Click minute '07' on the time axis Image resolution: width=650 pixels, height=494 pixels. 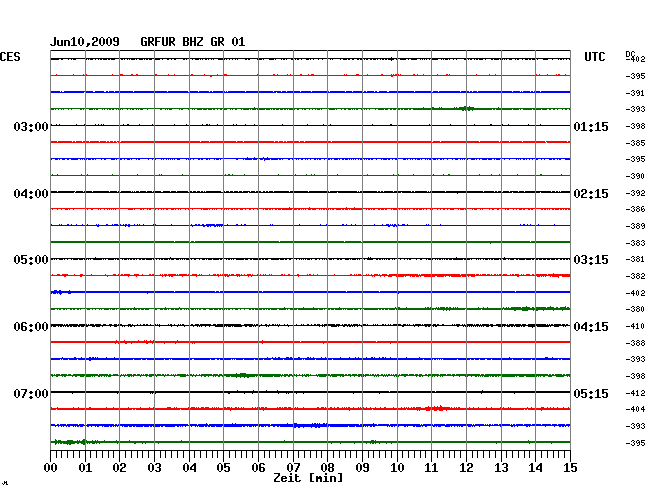[293, 468]
